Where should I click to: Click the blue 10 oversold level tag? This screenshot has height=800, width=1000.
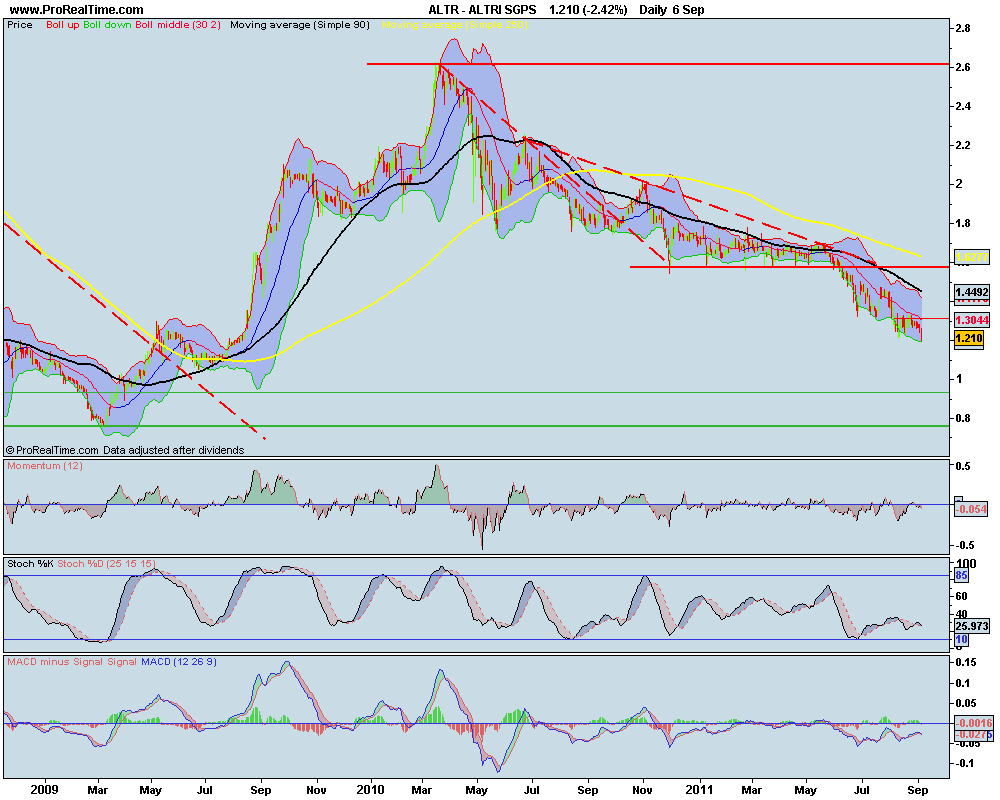tap(961, 639)
